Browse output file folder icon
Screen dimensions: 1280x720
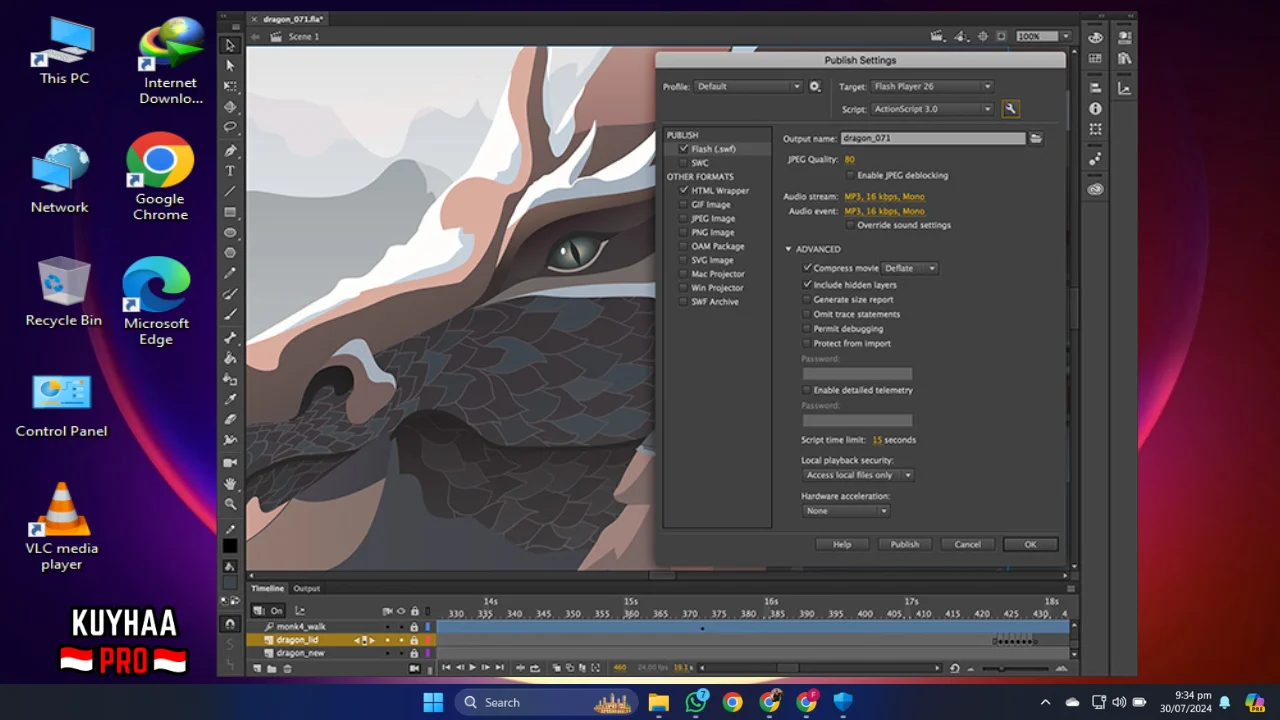coord(1036,138)
